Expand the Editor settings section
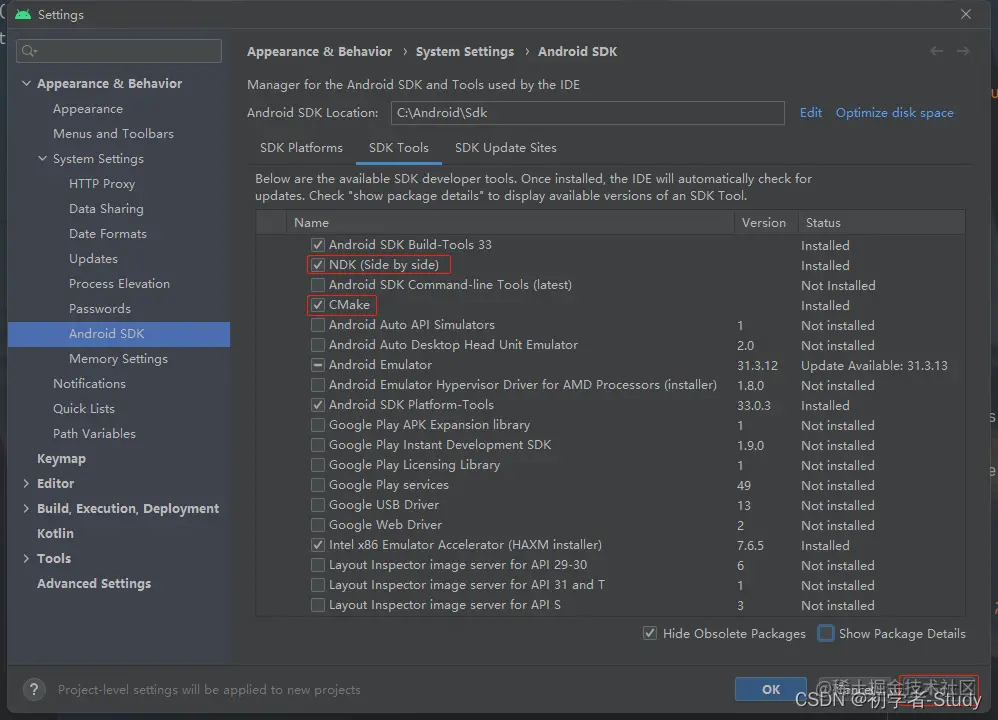Image resolution: width=998 pixels, height=720 pixels. point(27,484)
